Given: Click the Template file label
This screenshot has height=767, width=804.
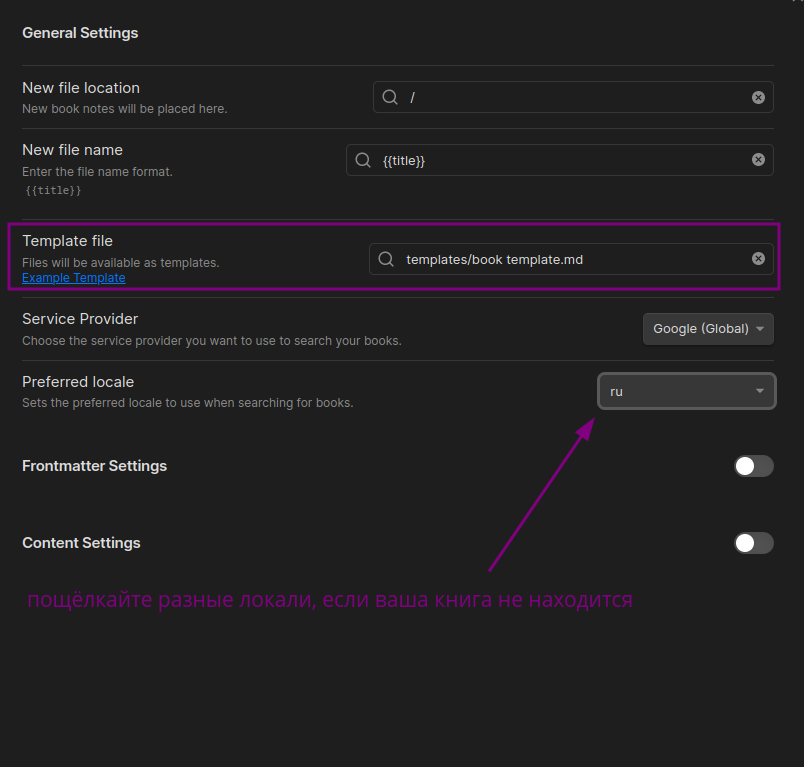Looking at the screenshot, I should pos(67,241).
